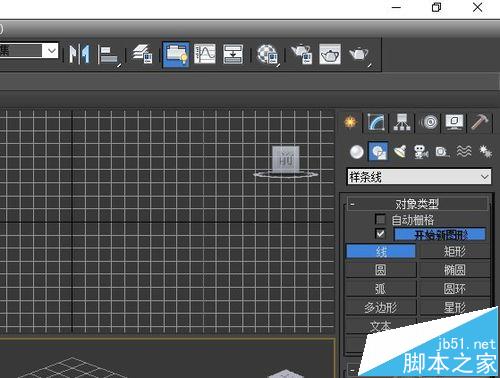Toggle the Layer Explorer toolbar button
Image resolution: width=500 pixels, height=378 pixels.
point(176,54)
